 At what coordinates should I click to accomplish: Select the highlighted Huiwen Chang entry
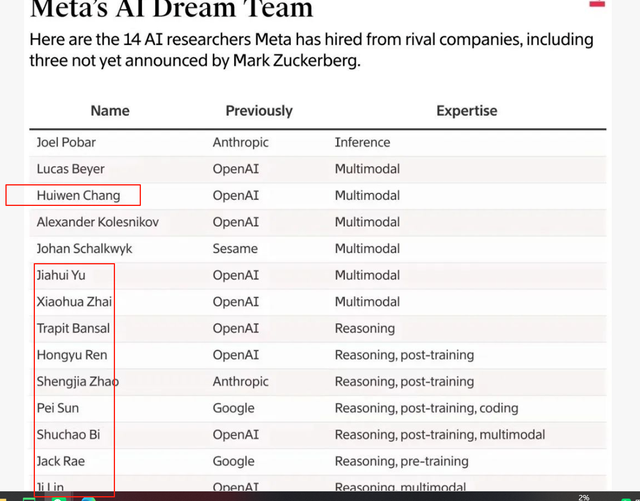coord(78,195)
